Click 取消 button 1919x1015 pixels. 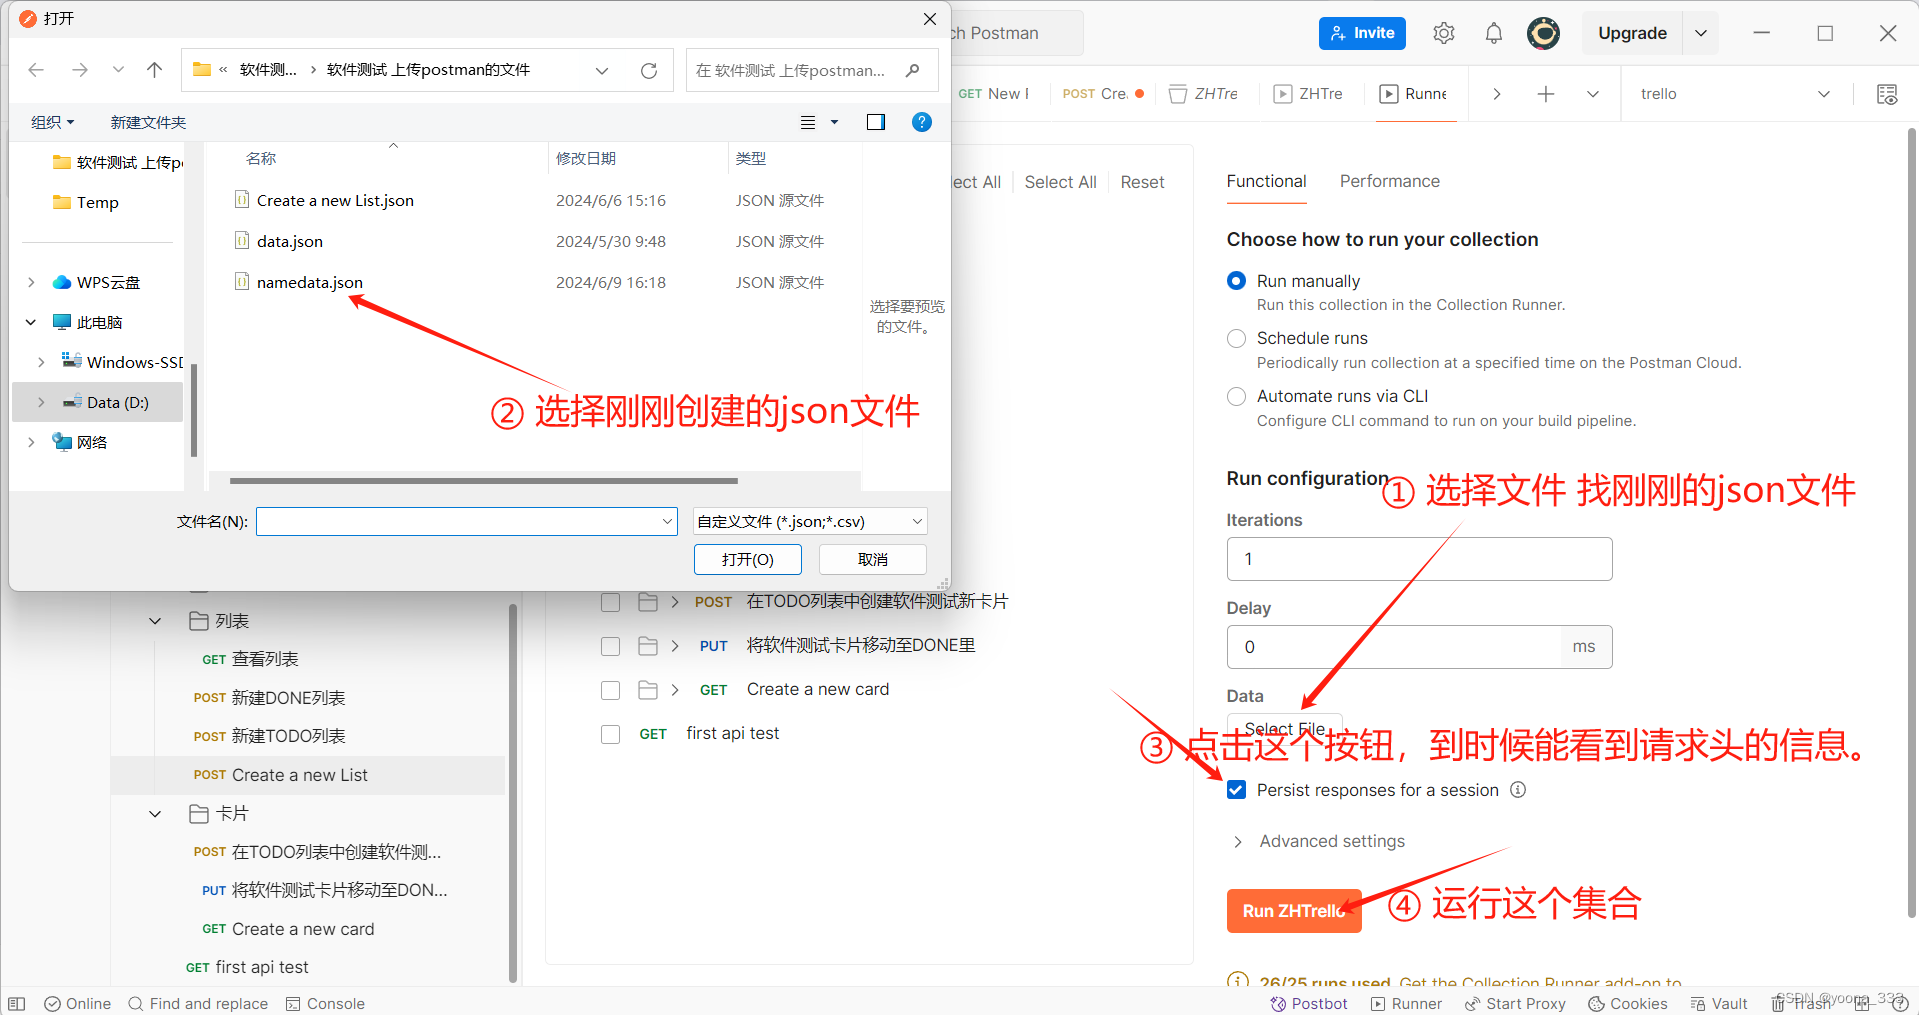point(873,559)
